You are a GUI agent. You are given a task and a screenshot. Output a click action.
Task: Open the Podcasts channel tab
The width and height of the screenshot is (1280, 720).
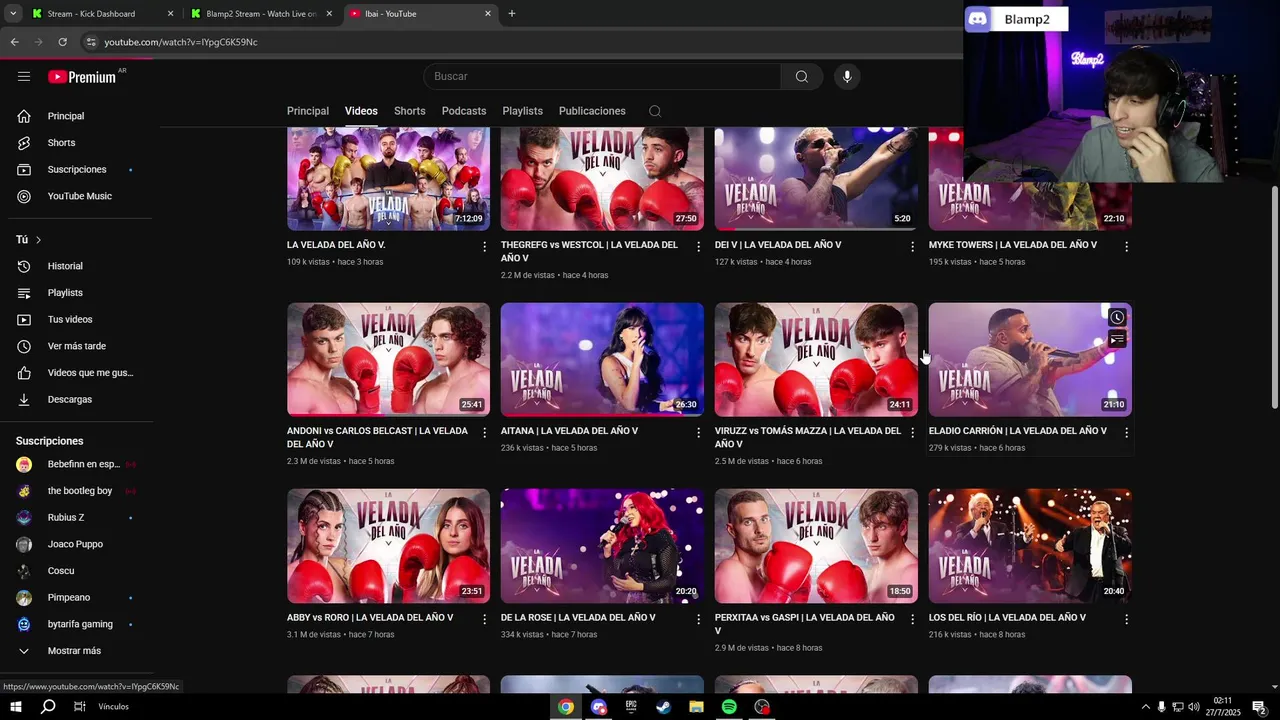pos(464,111)
